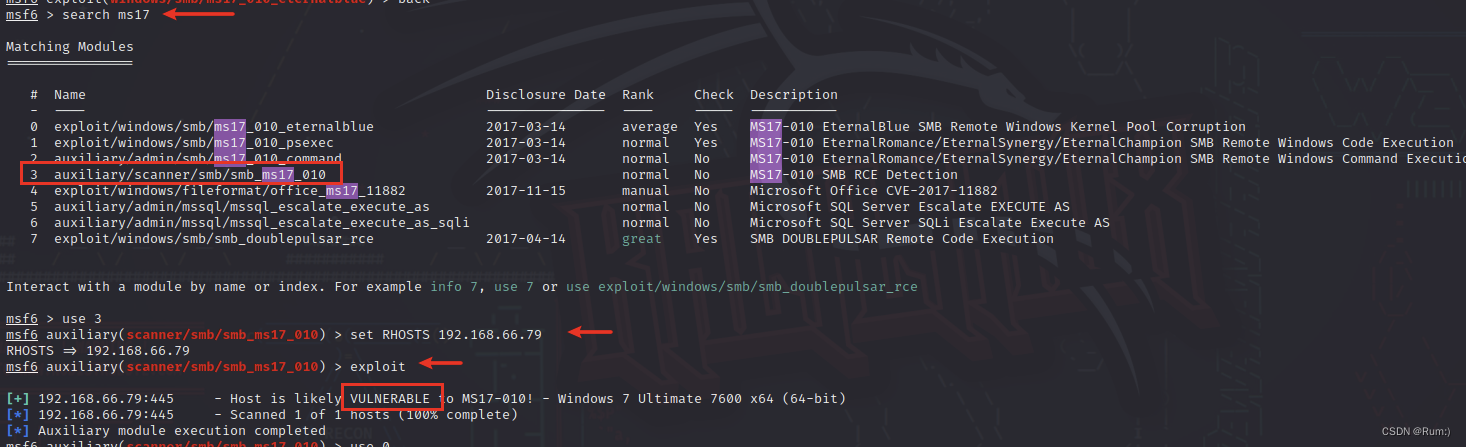Click the 'average' rank value

click(650, 127)
